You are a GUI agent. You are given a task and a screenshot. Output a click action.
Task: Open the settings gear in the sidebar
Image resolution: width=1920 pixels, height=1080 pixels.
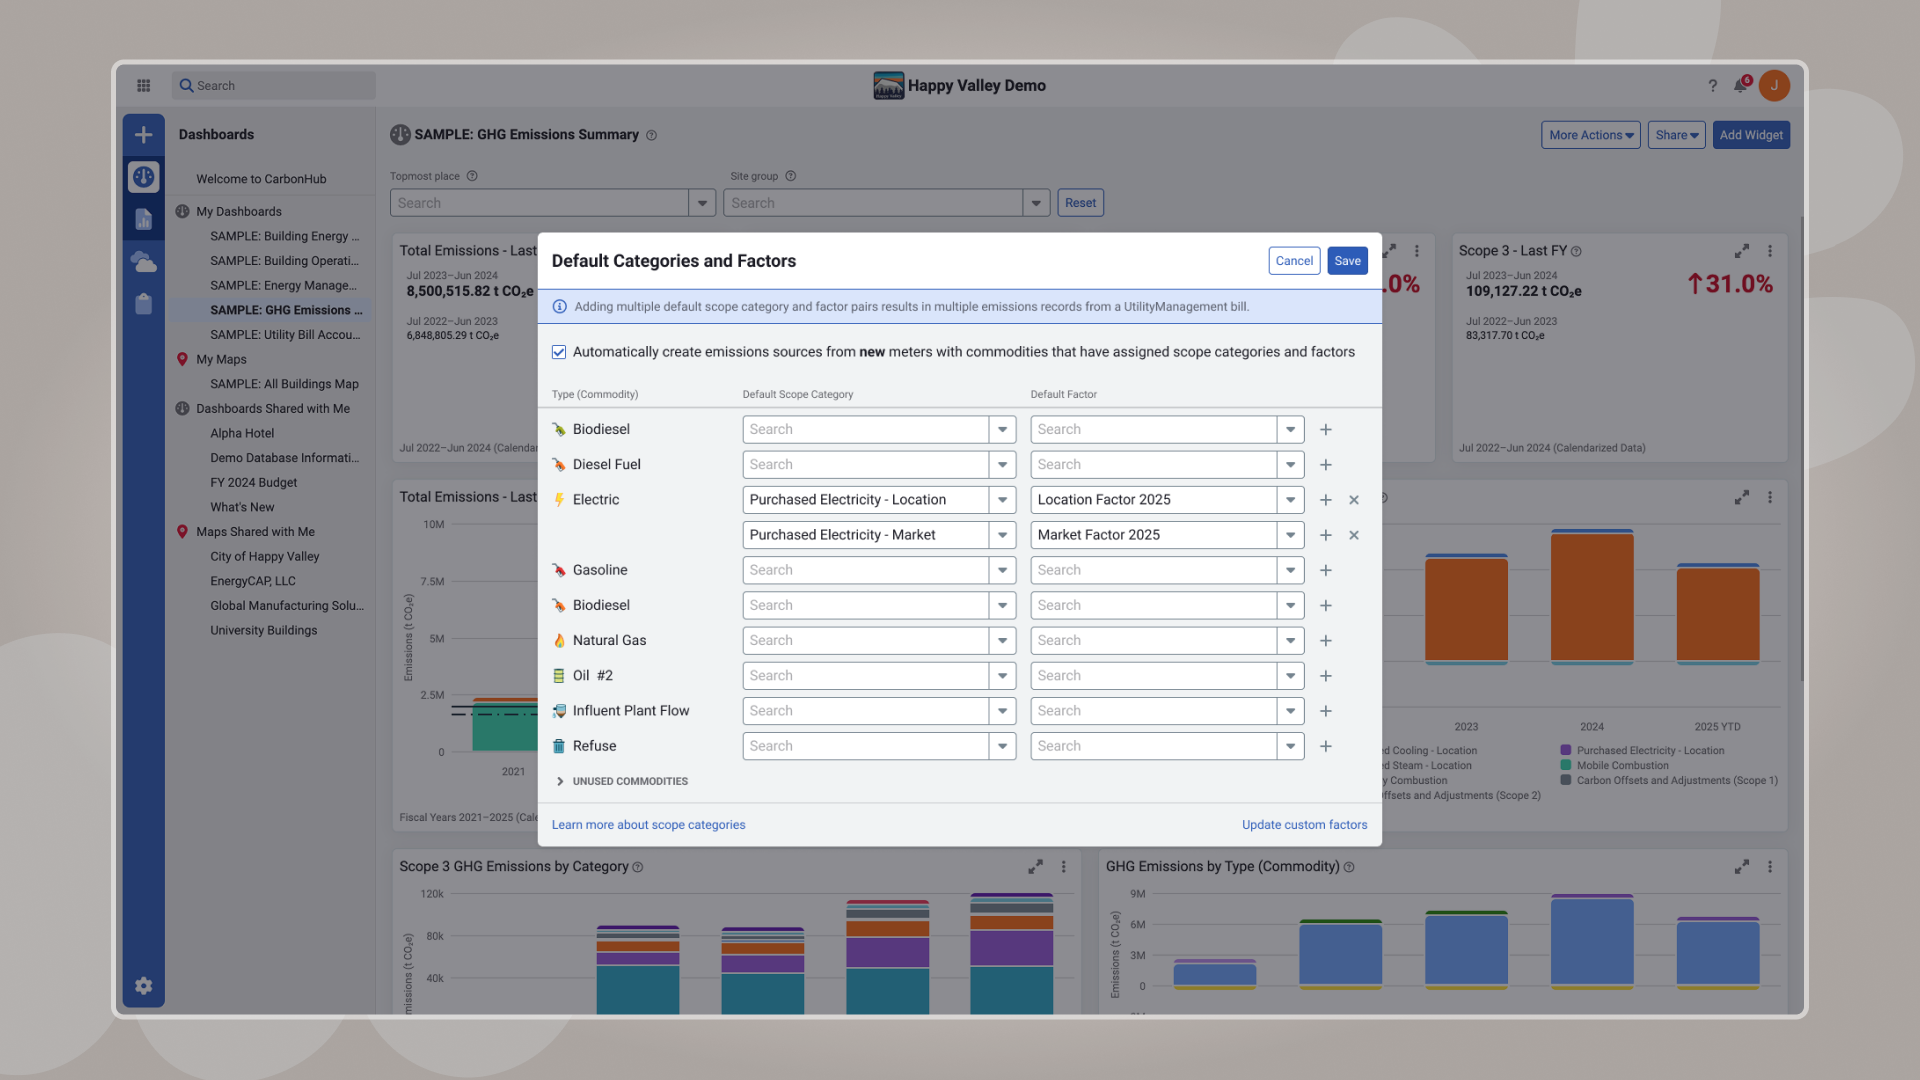143,986
